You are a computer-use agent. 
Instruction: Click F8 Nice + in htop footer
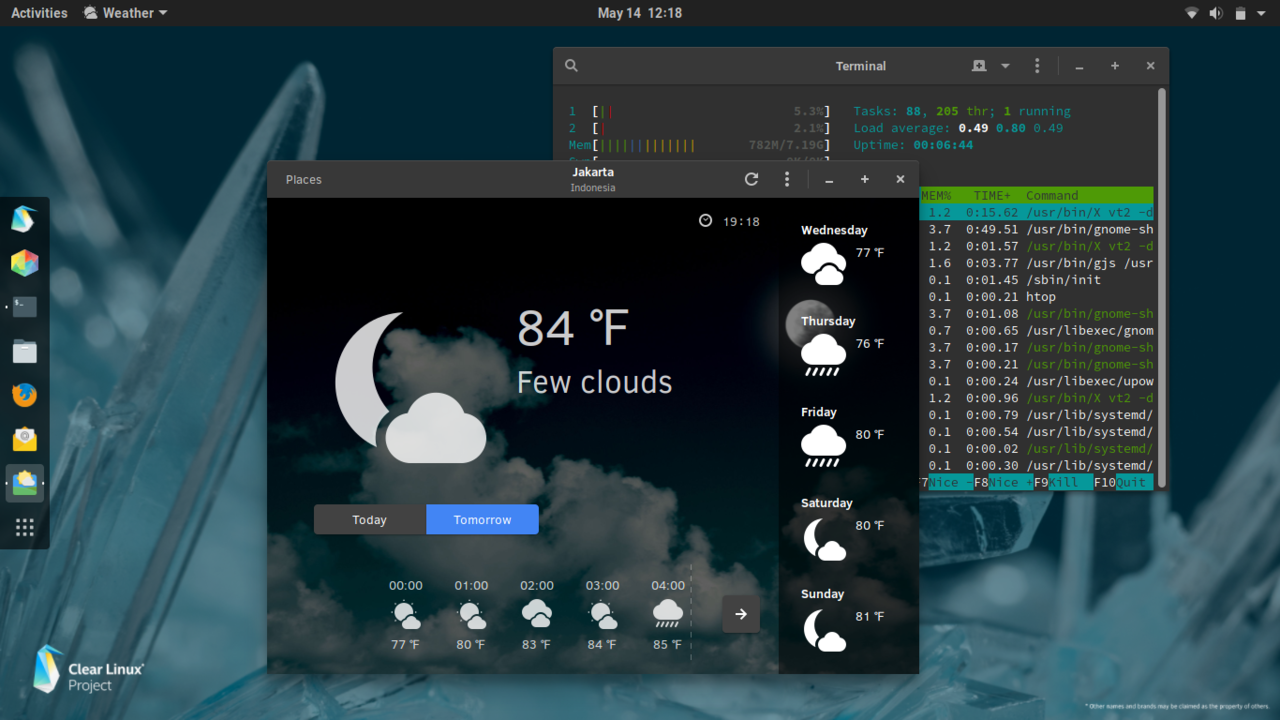[x=1004, y=482]
